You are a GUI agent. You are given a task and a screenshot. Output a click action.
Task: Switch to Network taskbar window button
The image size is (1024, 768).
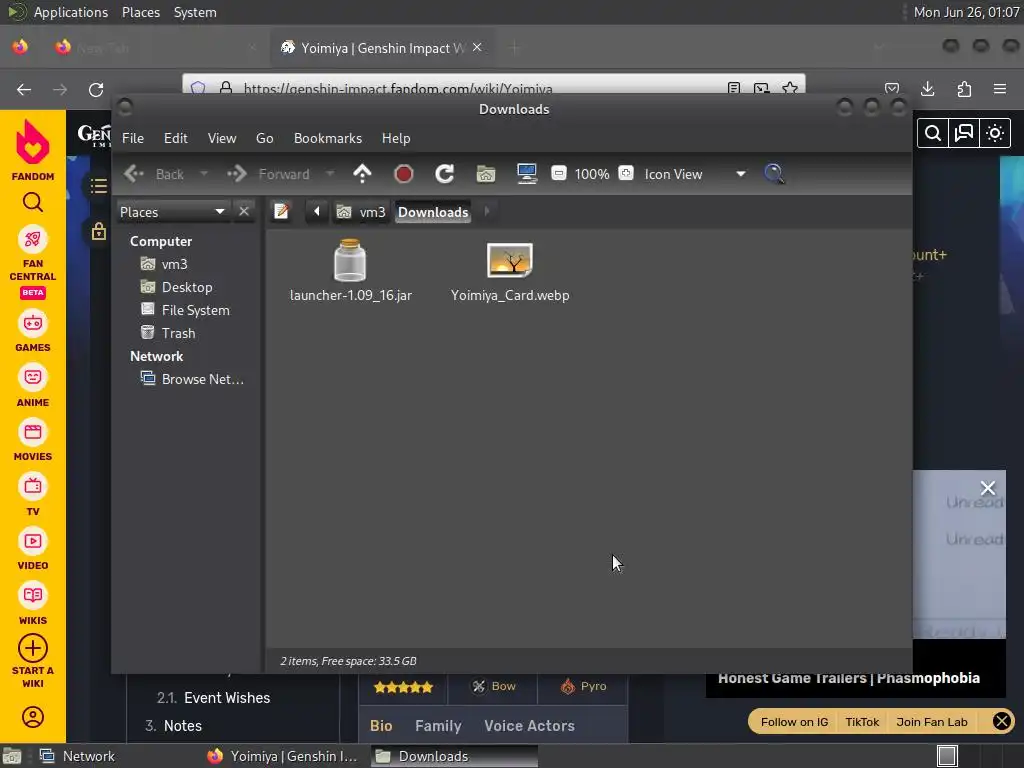tap(77, 756)
